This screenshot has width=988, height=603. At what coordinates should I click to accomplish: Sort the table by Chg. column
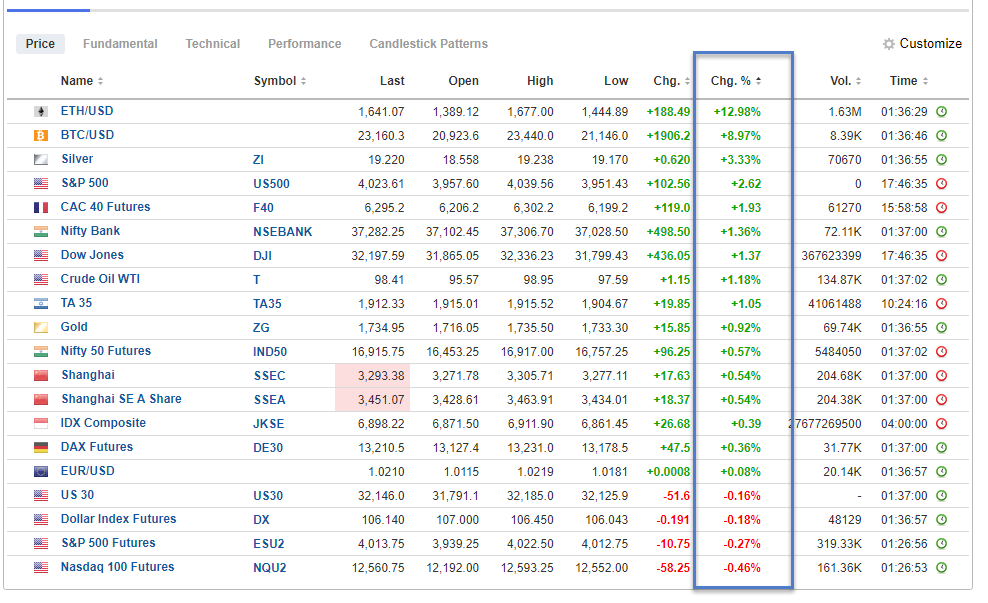tap(672, 81)
